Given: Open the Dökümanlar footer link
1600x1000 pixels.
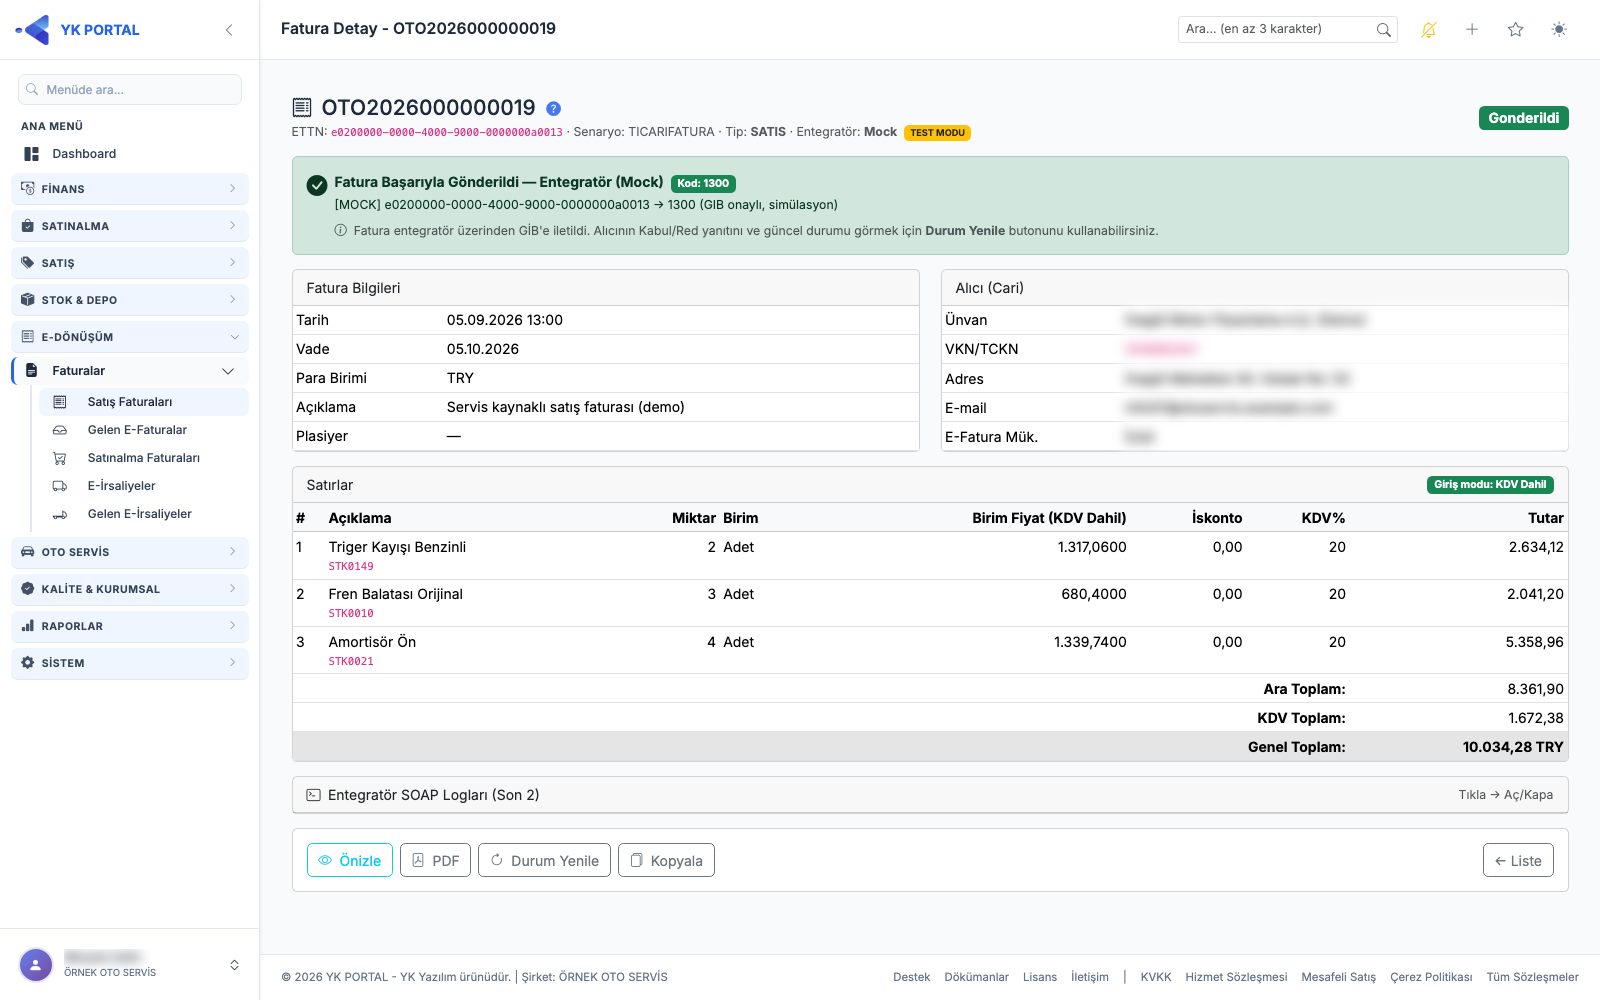Looking at the screenshot, I should point(977,977).
